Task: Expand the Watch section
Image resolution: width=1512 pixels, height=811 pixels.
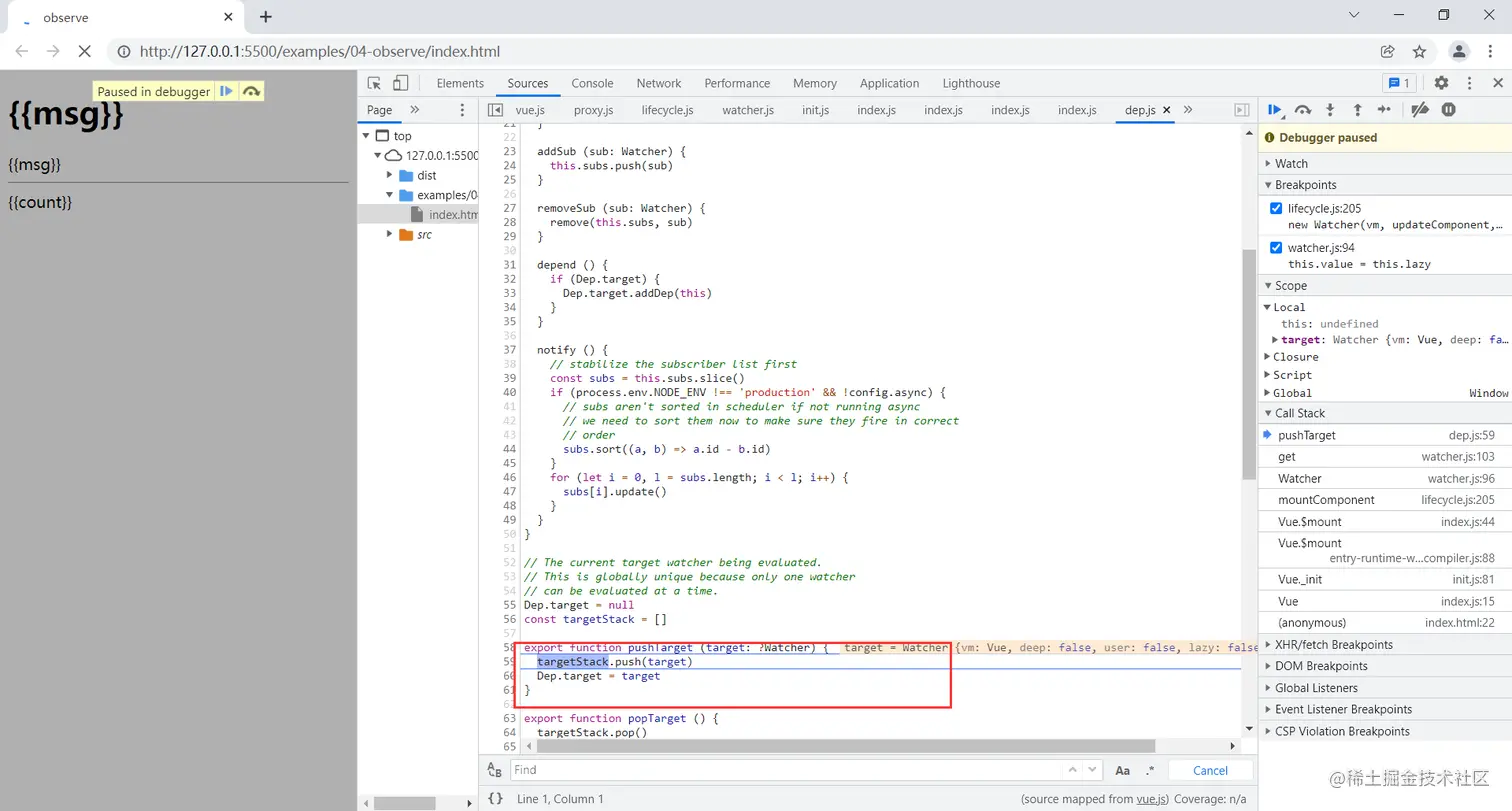Action: 1290,163
